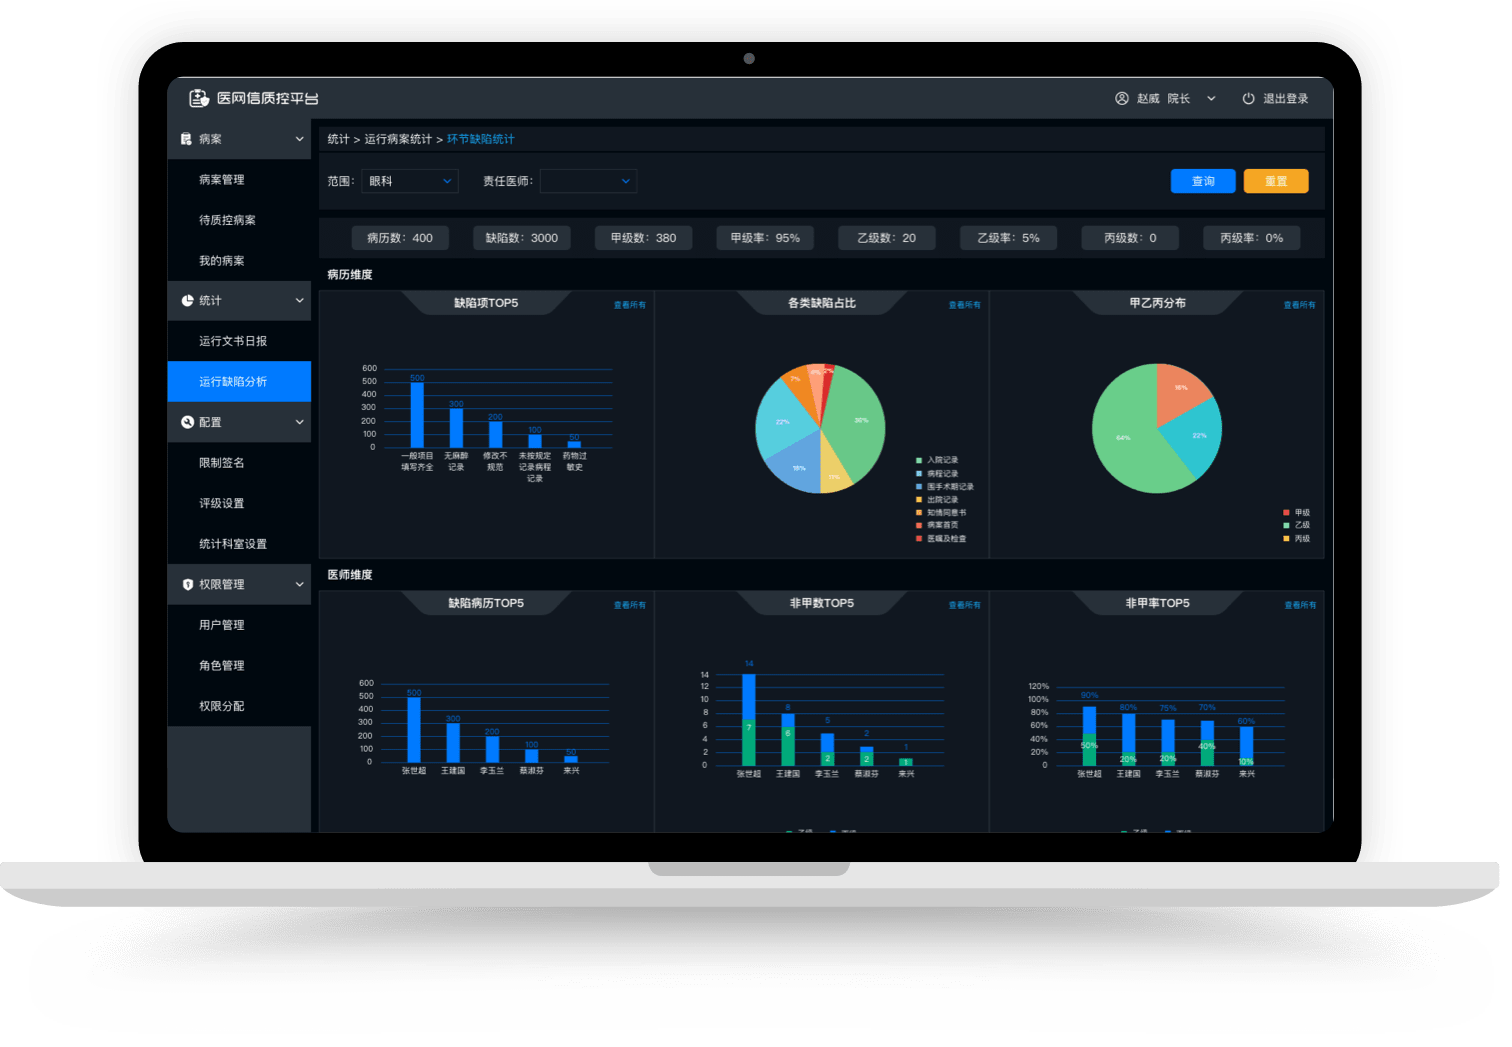Open 评级设置 in the sidebar
1512x1047 pixels.
[239, 503]
